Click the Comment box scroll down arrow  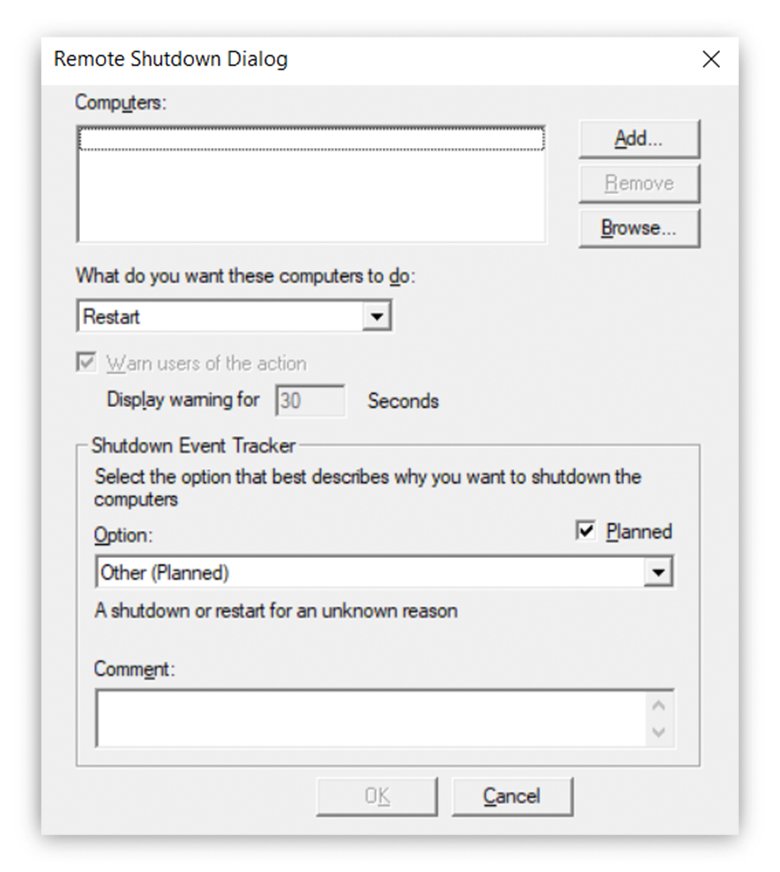point(658,732)
